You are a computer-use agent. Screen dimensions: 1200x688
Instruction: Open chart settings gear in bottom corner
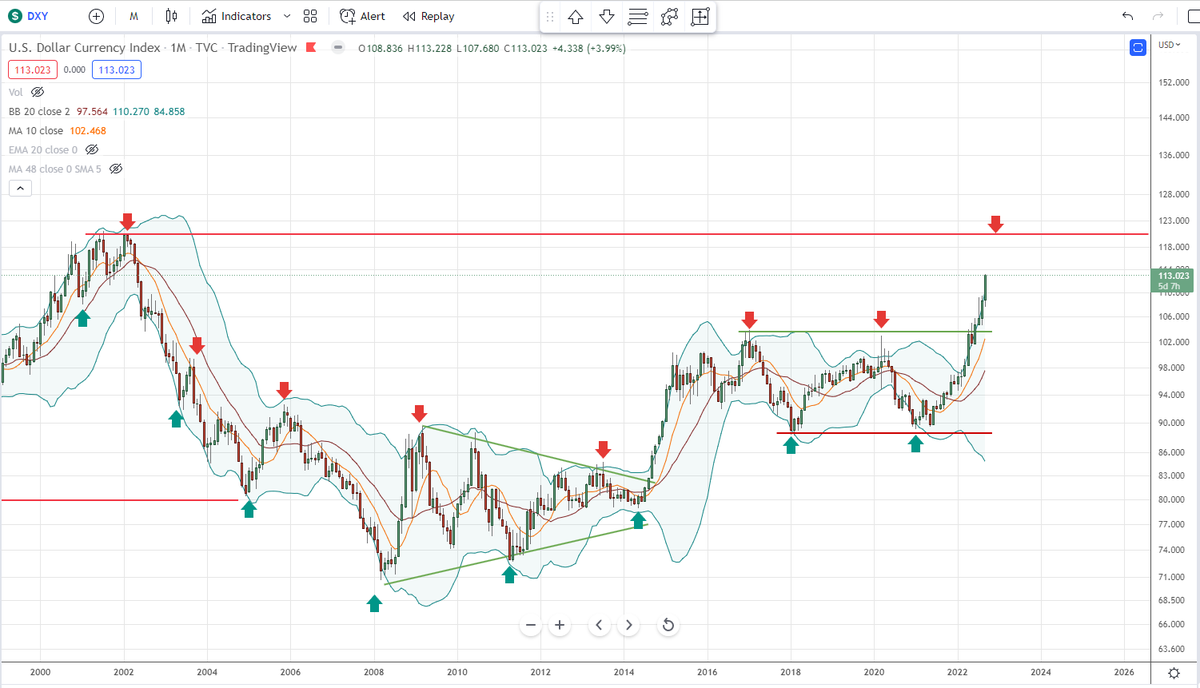tap(1175, 672)
